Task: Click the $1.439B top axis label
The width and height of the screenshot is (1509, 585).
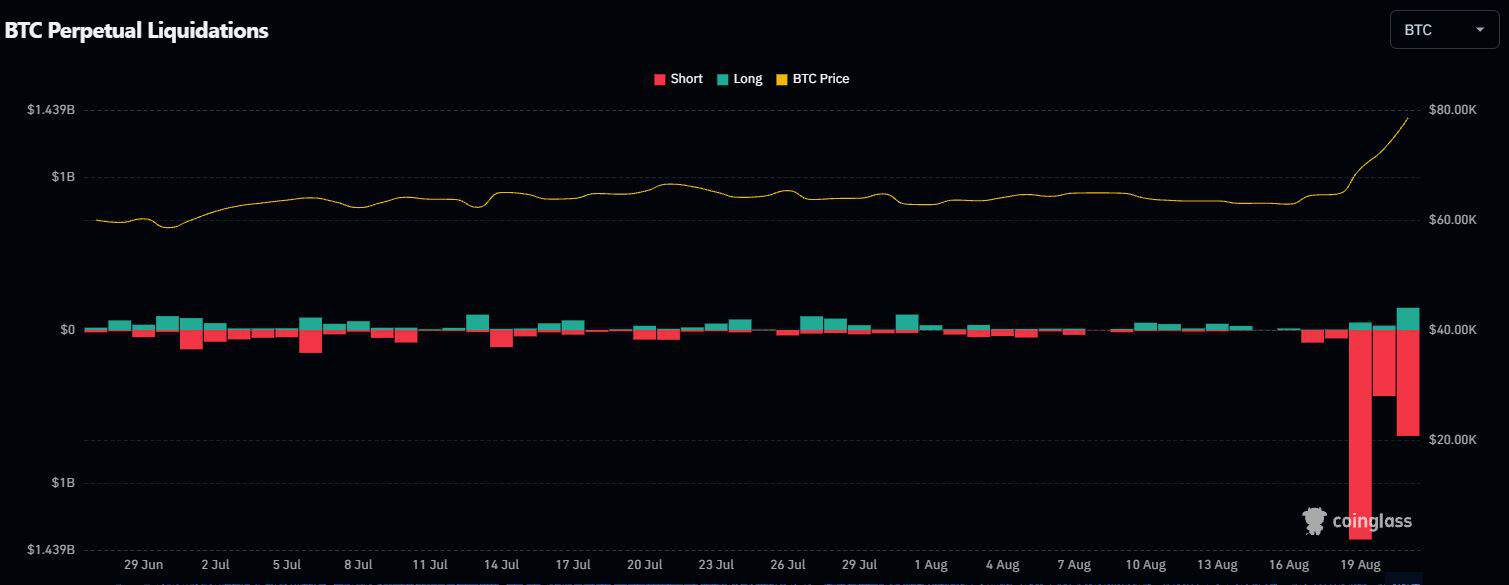Action: click(51, 109)
